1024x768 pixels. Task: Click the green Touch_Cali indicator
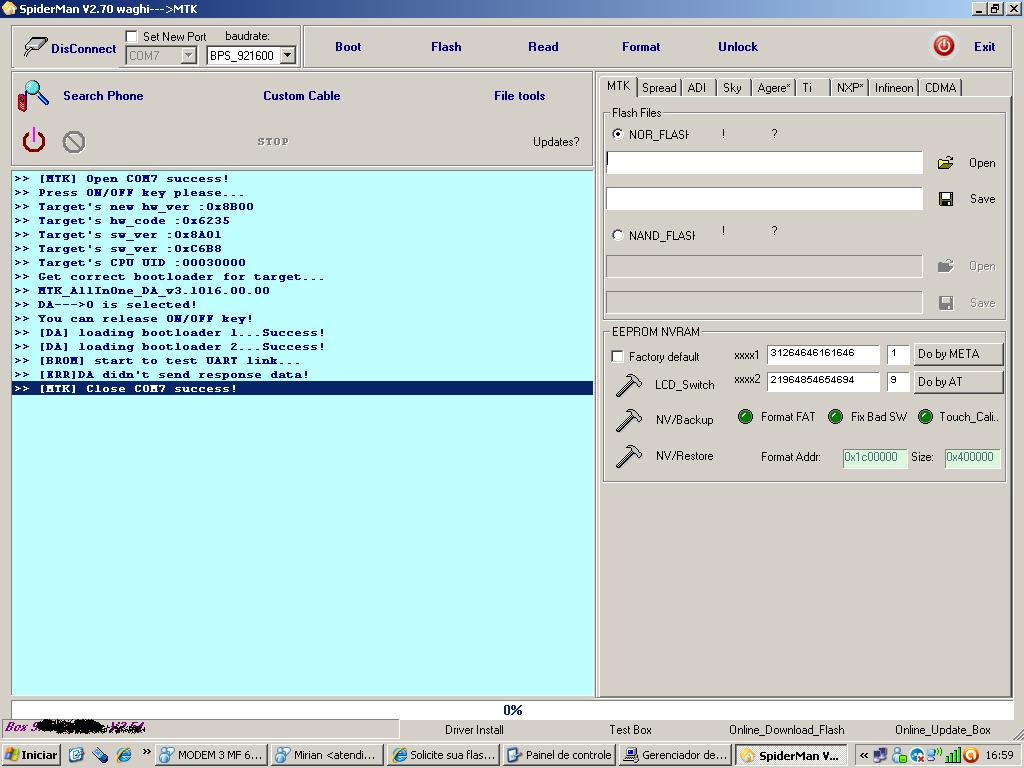pyautogui.click(x=925, y=417)
